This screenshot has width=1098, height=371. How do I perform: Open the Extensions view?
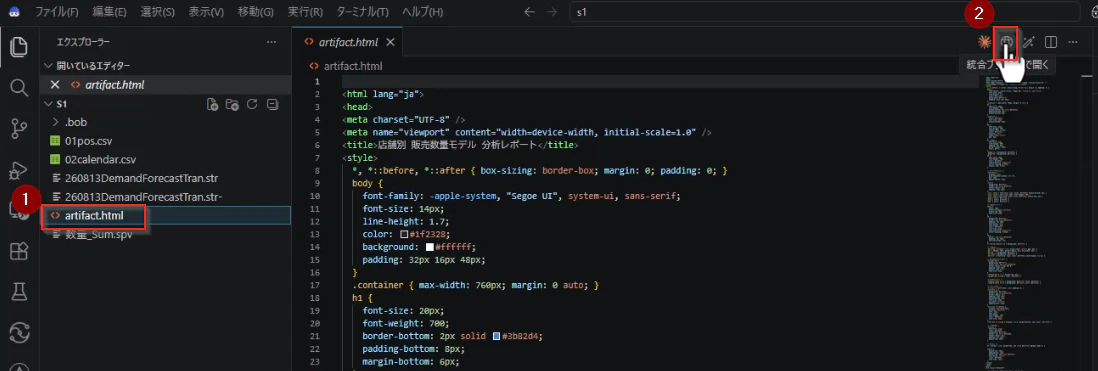pos(19,251)
